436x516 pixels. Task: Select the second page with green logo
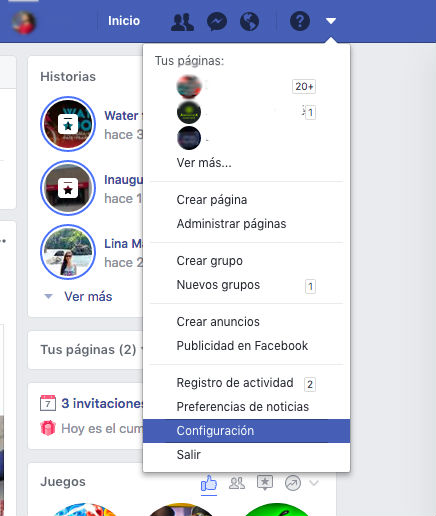click(x=246, y=113)
